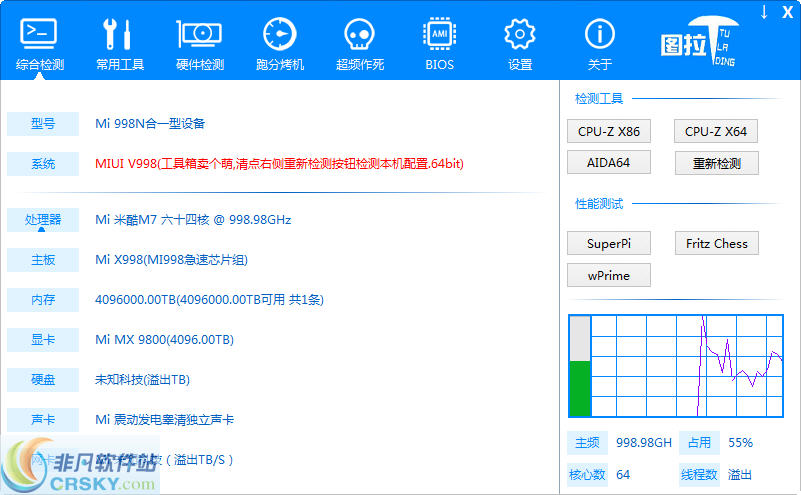Click processor text Mi 米酷M7 六十四核

click(193, 220)
